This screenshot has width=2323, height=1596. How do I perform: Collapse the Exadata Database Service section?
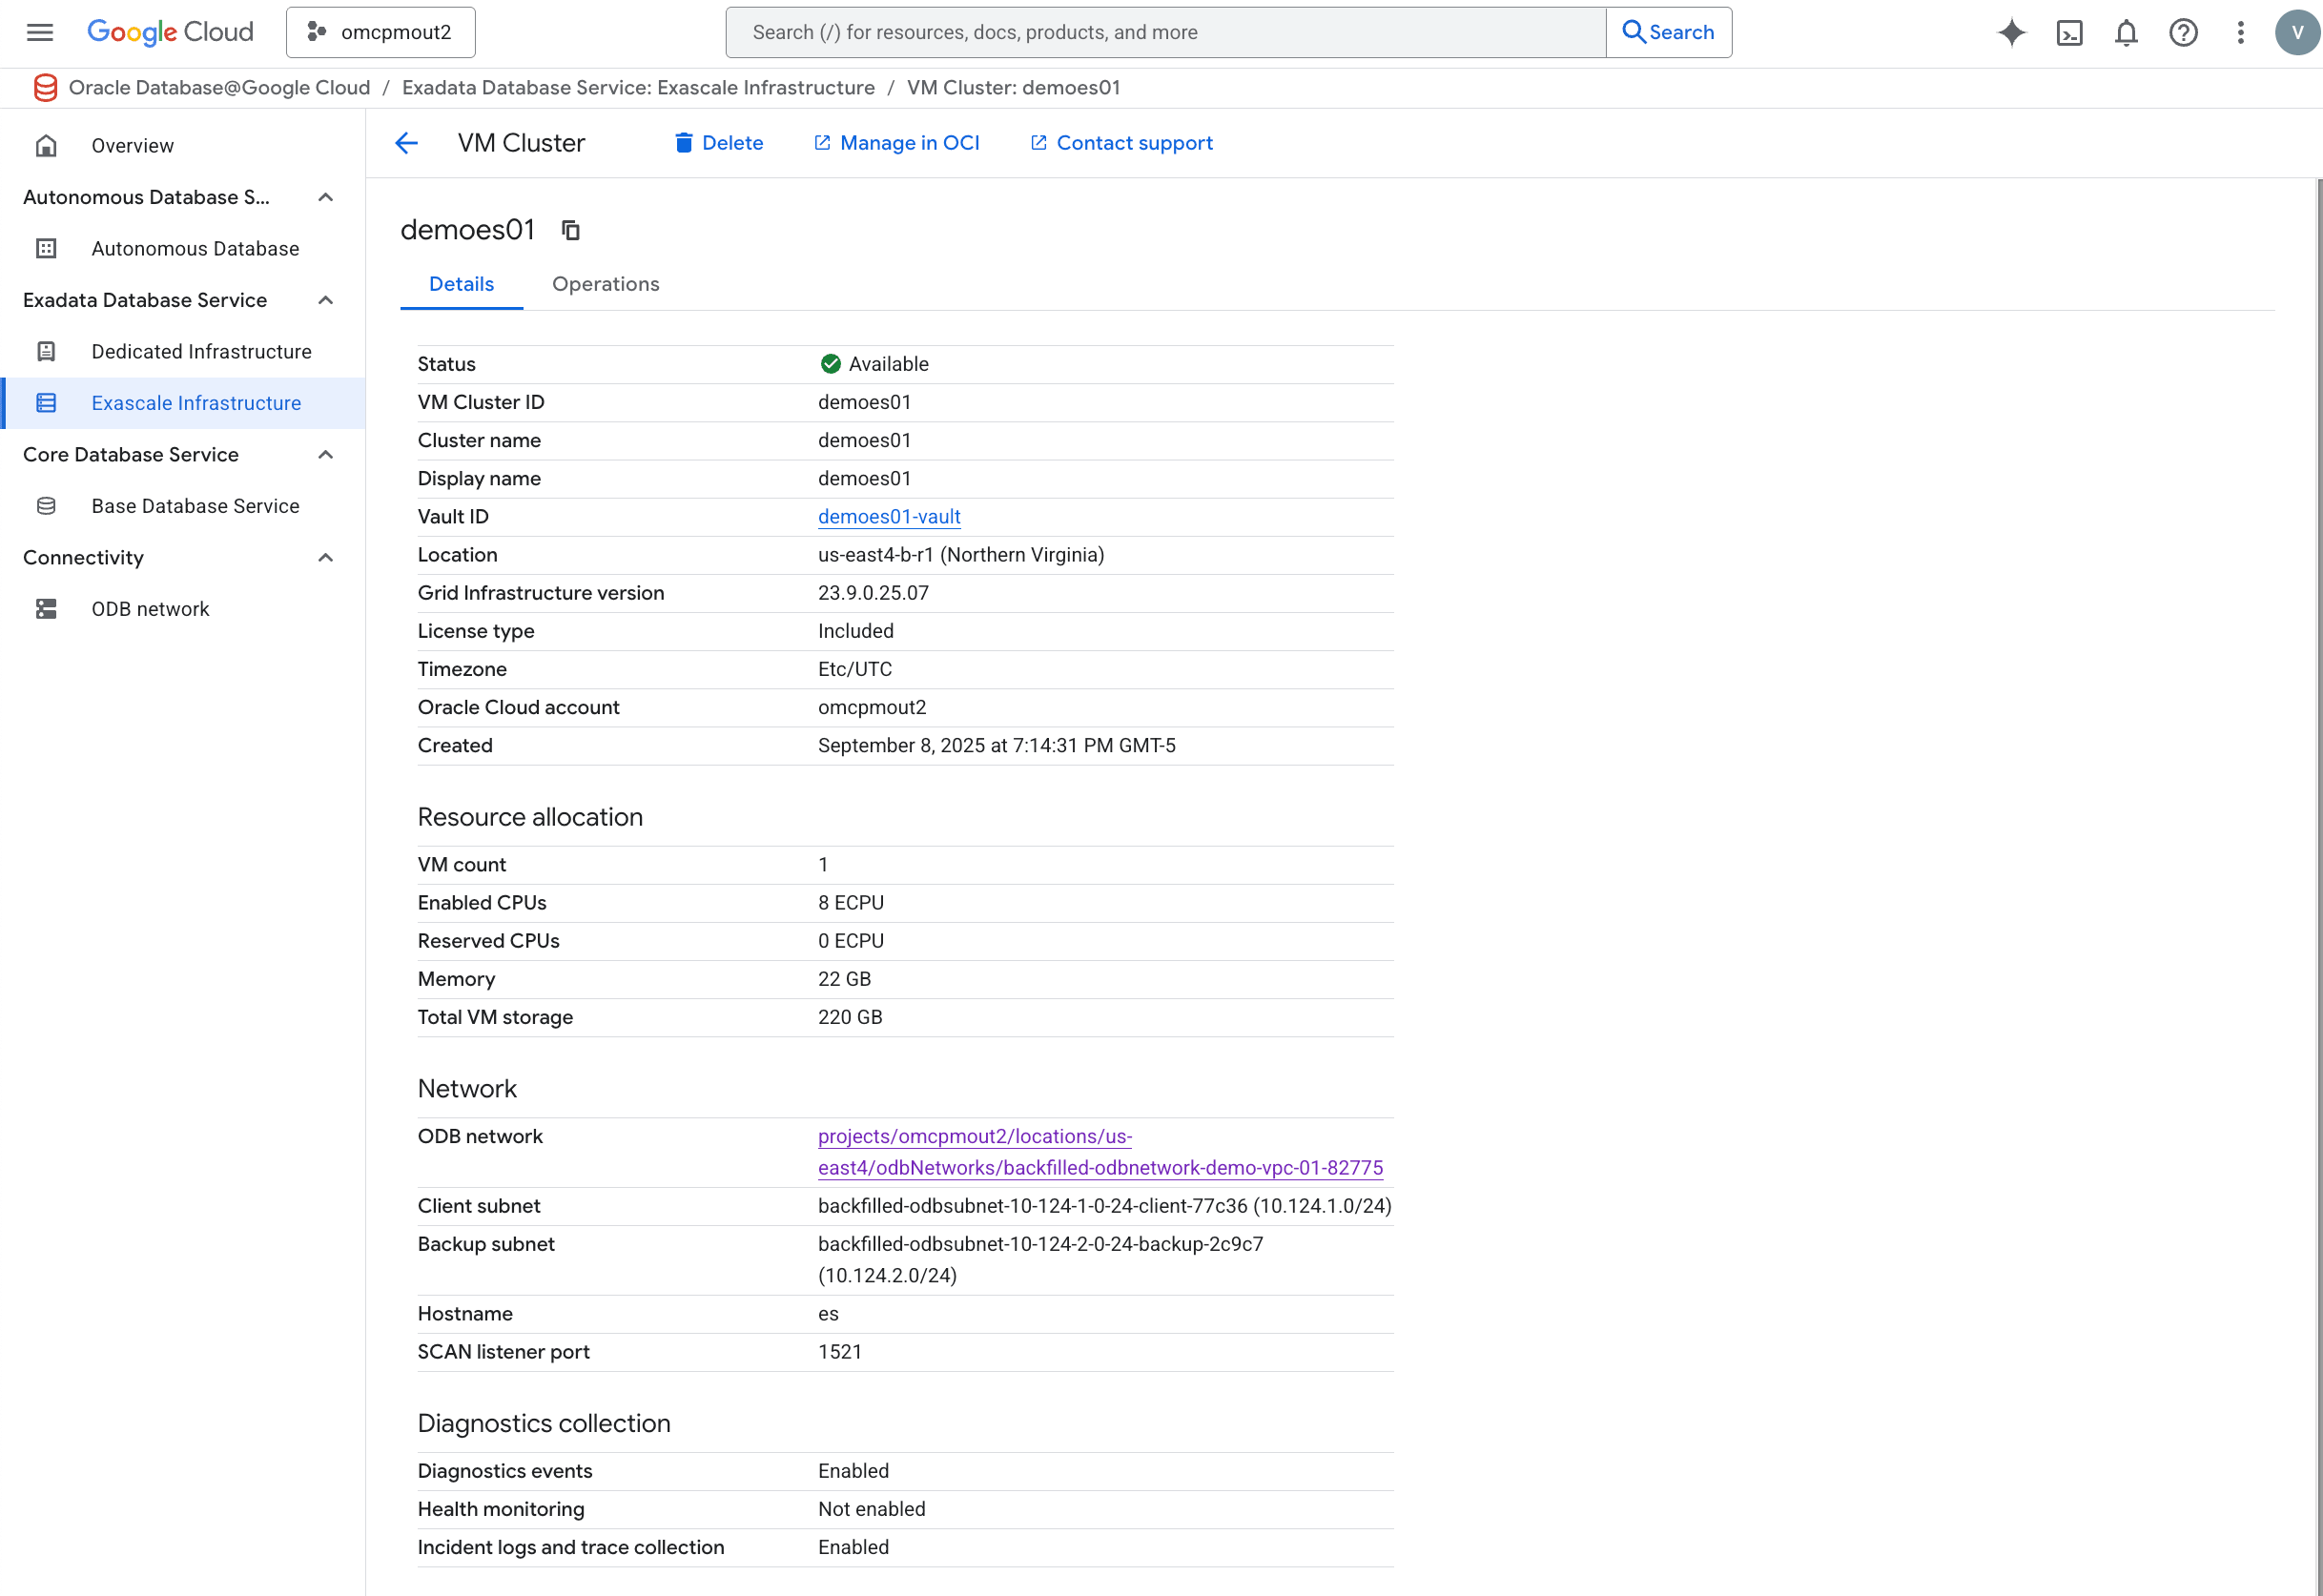point(325,300)
